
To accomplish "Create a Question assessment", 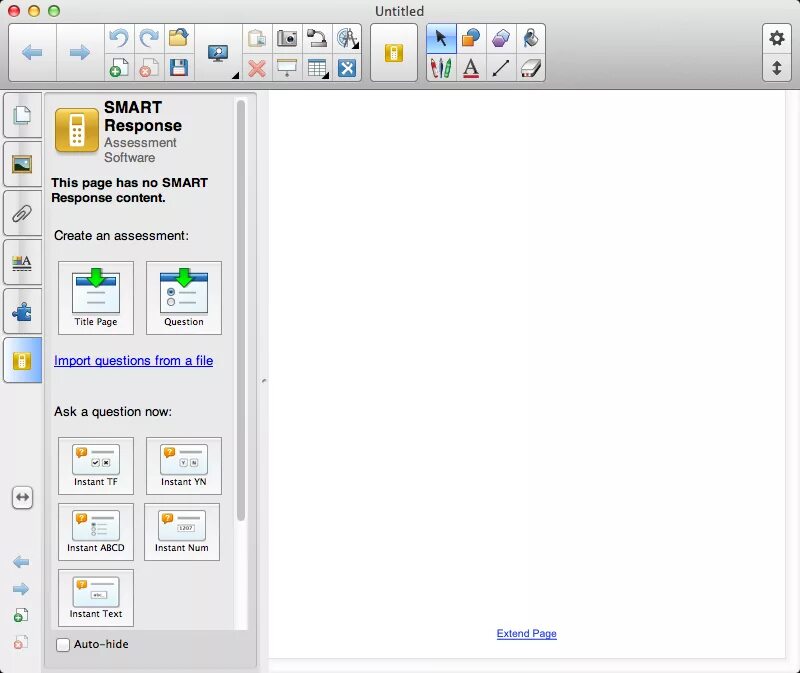I will coord(184,298).
